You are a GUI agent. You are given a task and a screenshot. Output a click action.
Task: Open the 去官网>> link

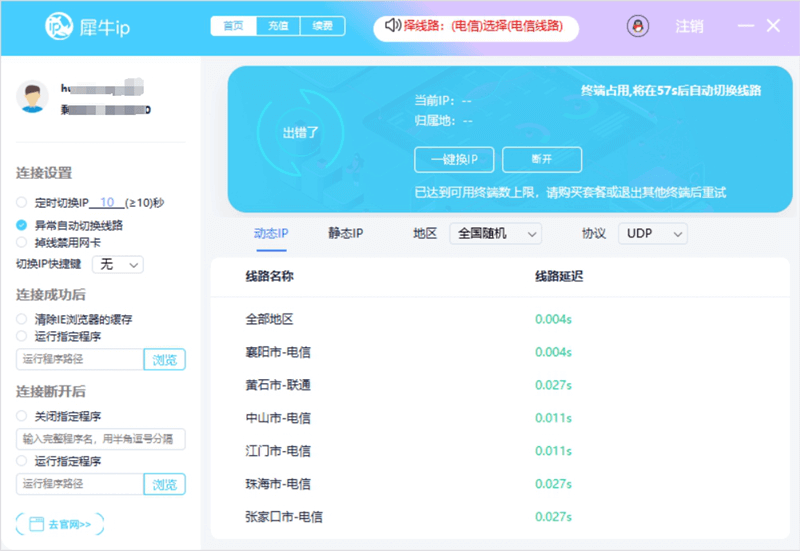60,524
